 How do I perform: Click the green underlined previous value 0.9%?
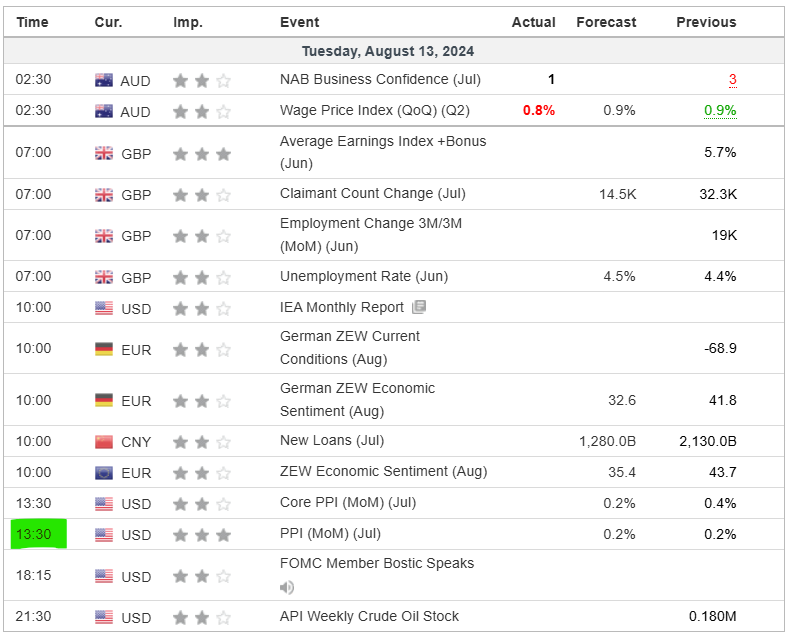720,111
